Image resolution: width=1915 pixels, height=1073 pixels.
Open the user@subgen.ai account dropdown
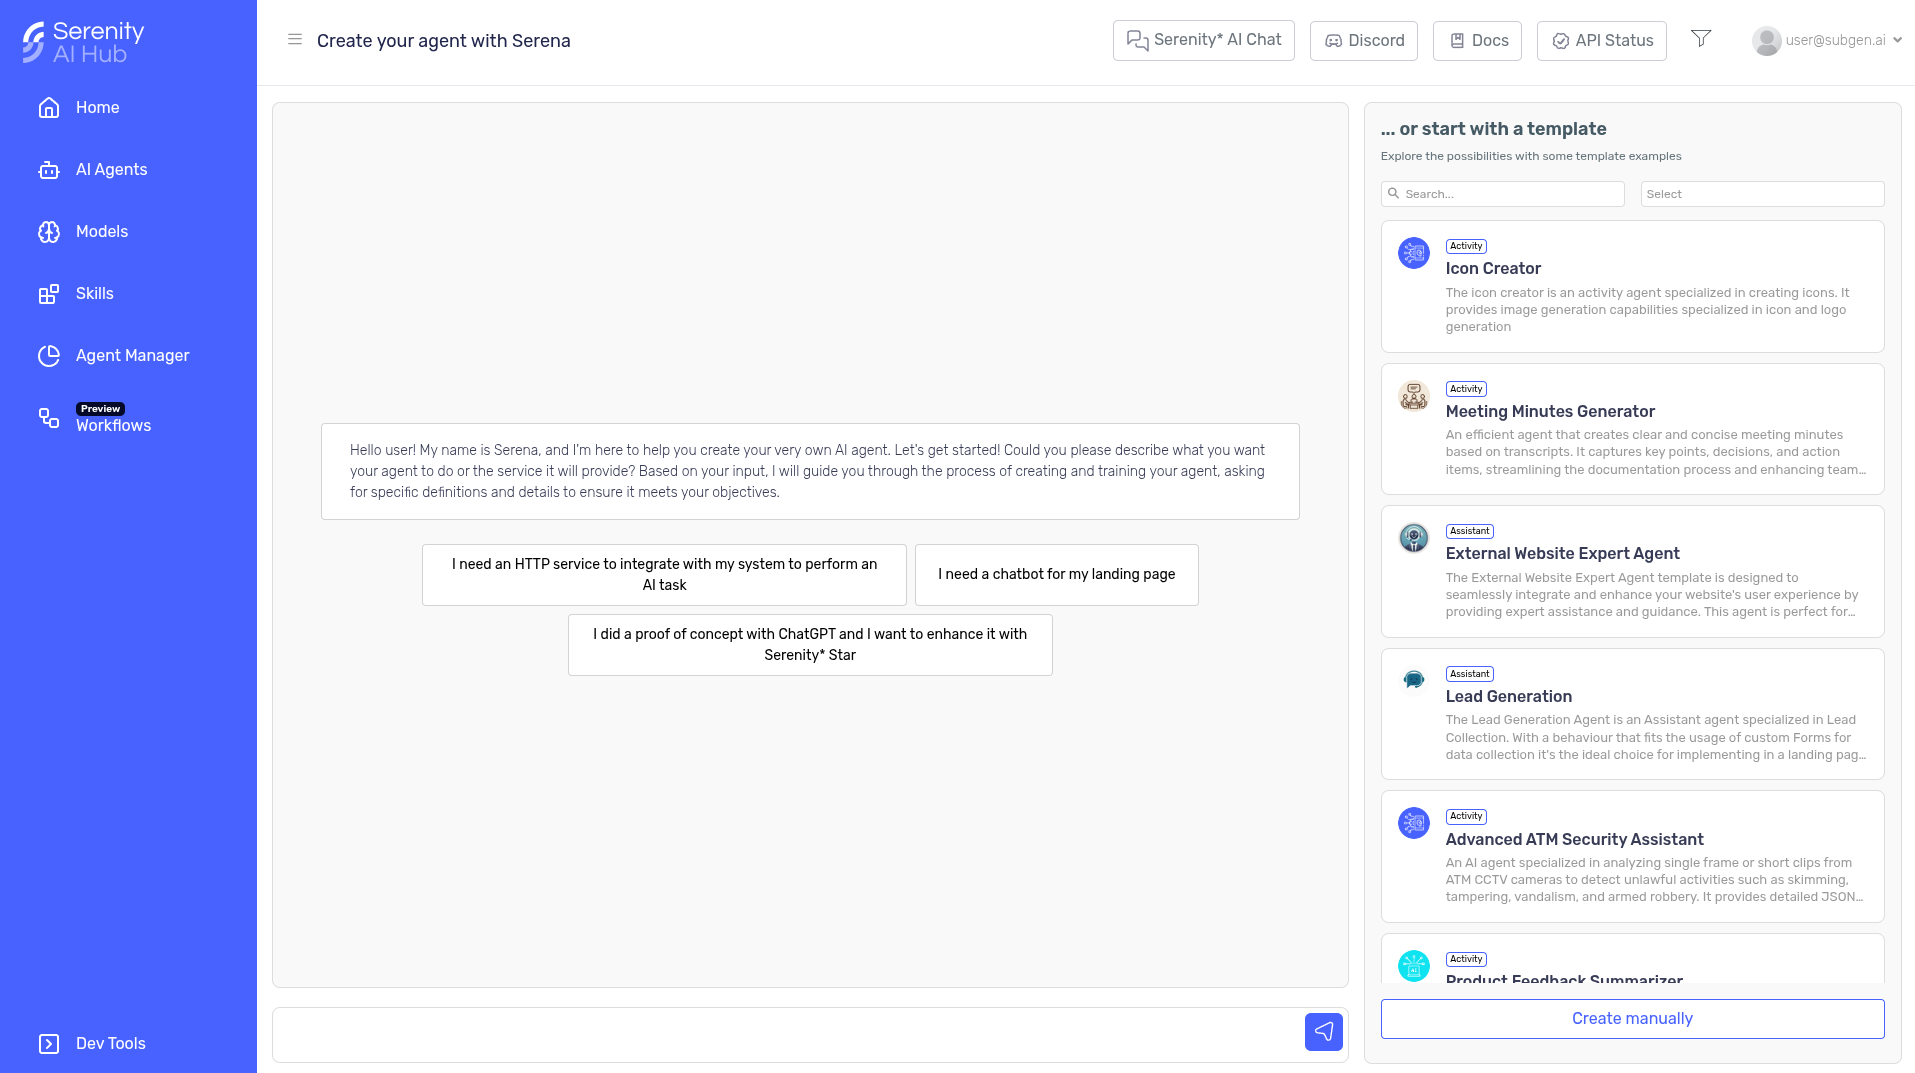point(1826,41)
